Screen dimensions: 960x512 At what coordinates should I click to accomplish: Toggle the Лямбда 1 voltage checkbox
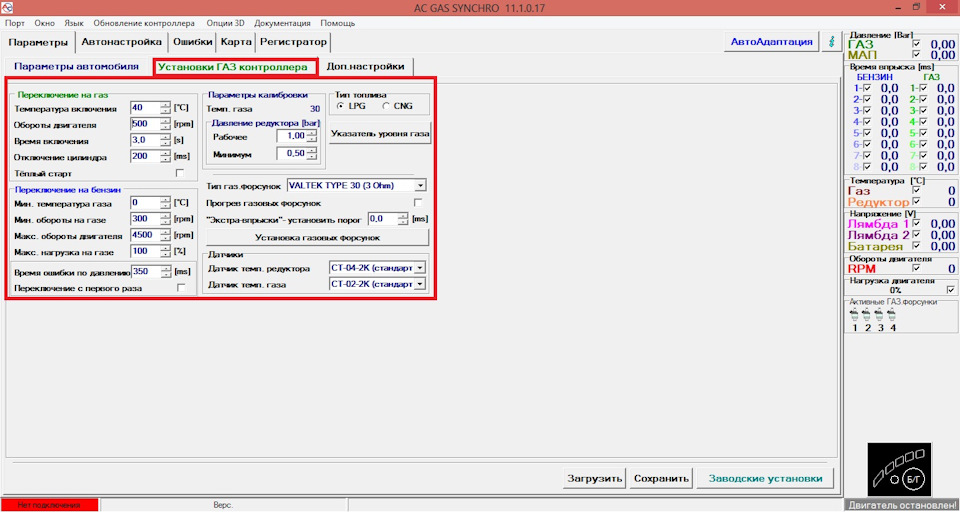(917, 224)
